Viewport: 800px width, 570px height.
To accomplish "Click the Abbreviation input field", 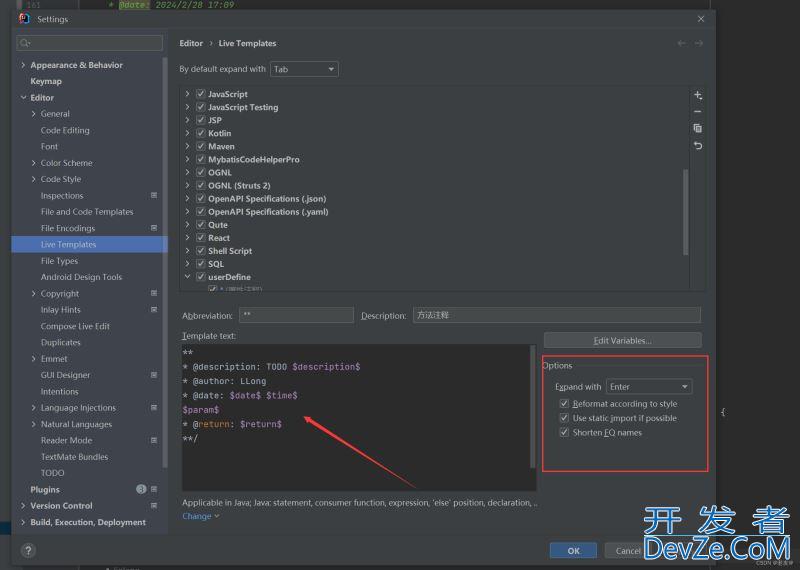I will [296, 315].
